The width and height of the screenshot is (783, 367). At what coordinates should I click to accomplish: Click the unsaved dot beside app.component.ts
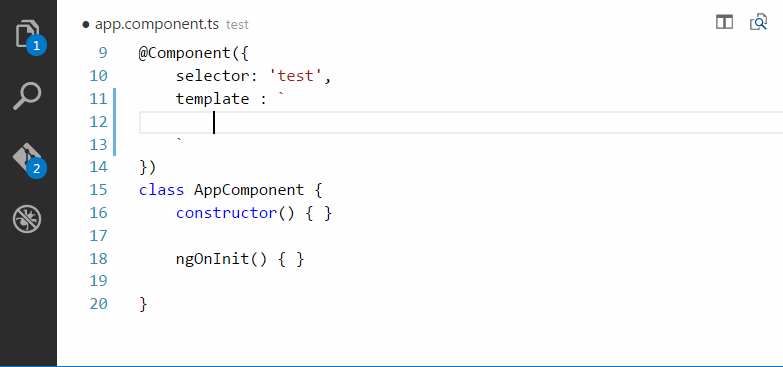coord(85,24)
